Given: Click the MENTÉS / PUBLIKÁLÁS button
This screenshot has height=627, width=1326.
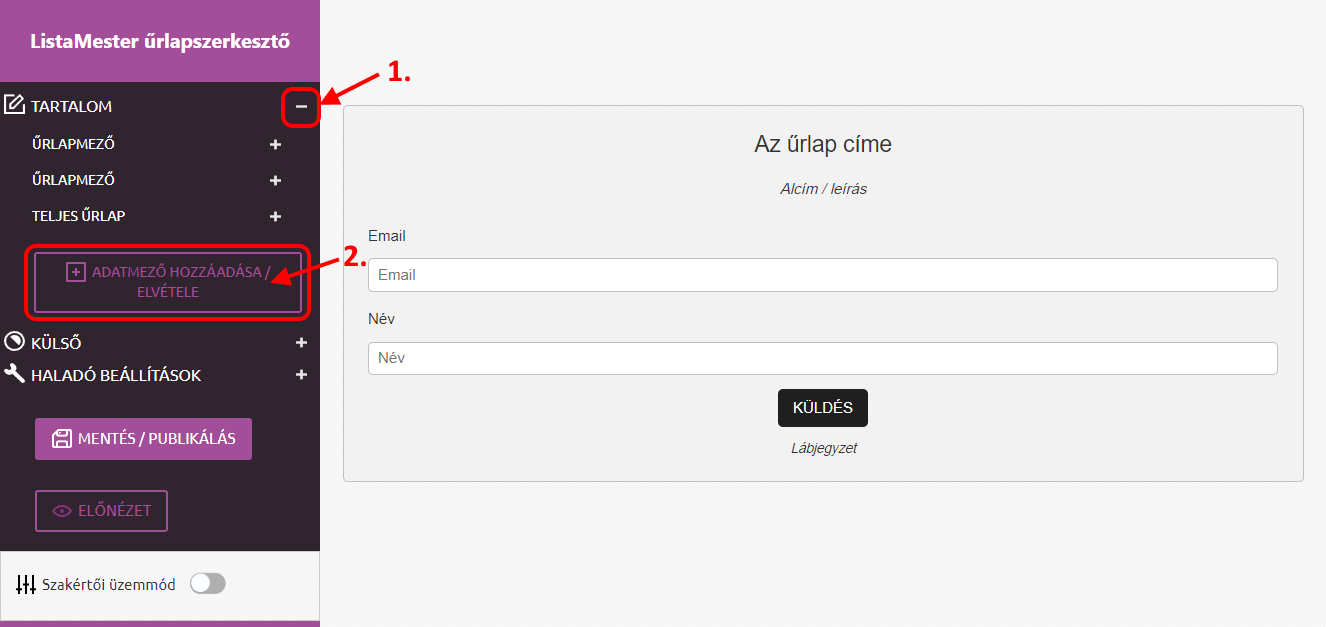Looking at the screenshot, I should tap(143, 439).
